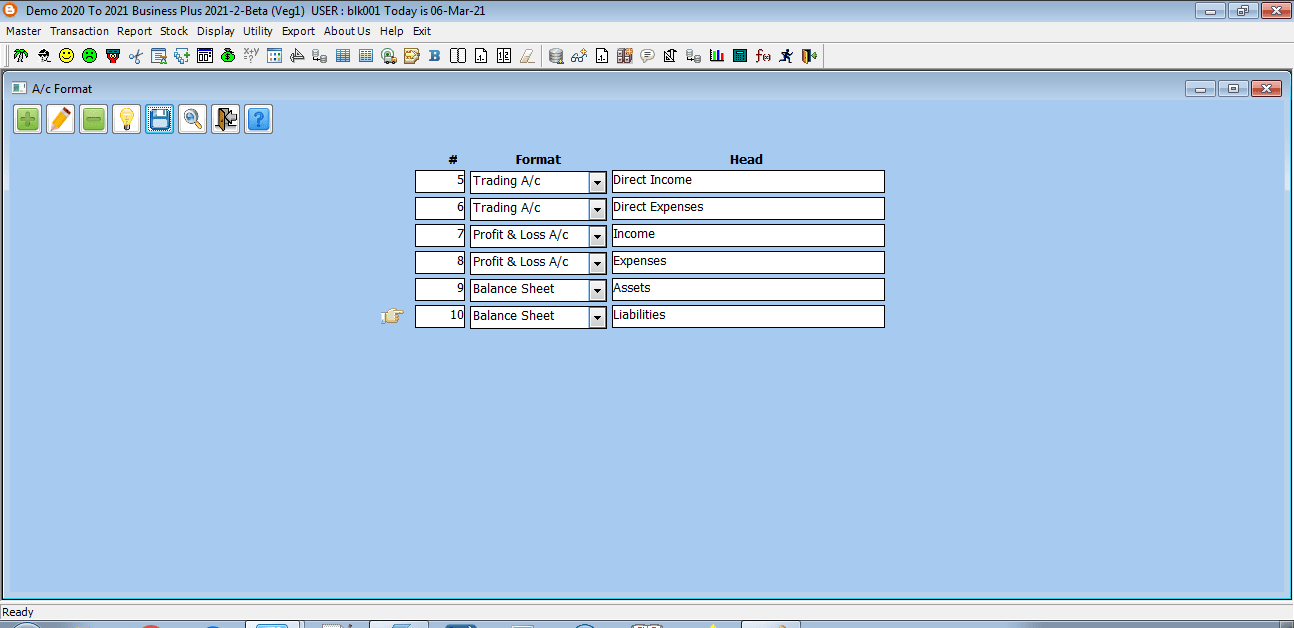This screenshot has width=1294, height=628.
Task: Open Format dropdown for Income row 7
Action: click(597, 236)
